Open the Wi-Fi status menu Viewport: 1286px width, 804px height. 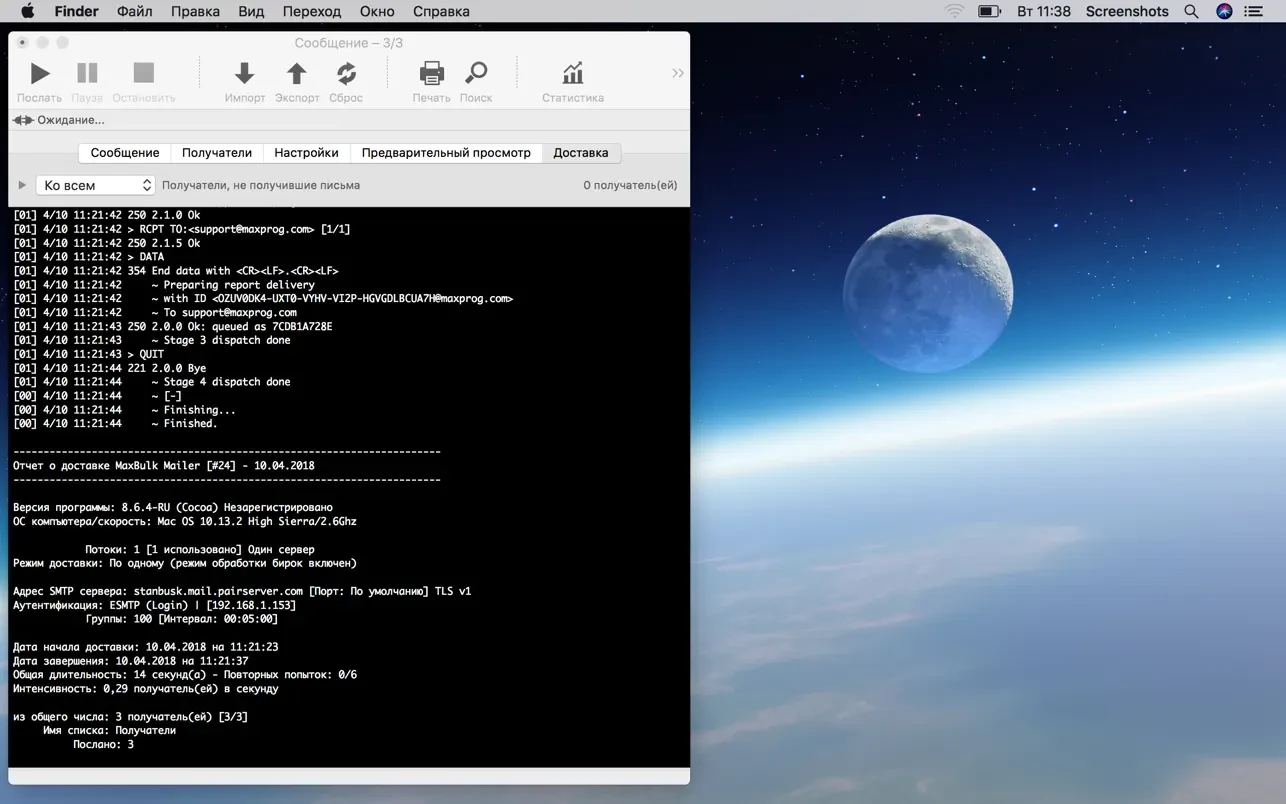tap(955, 11)
